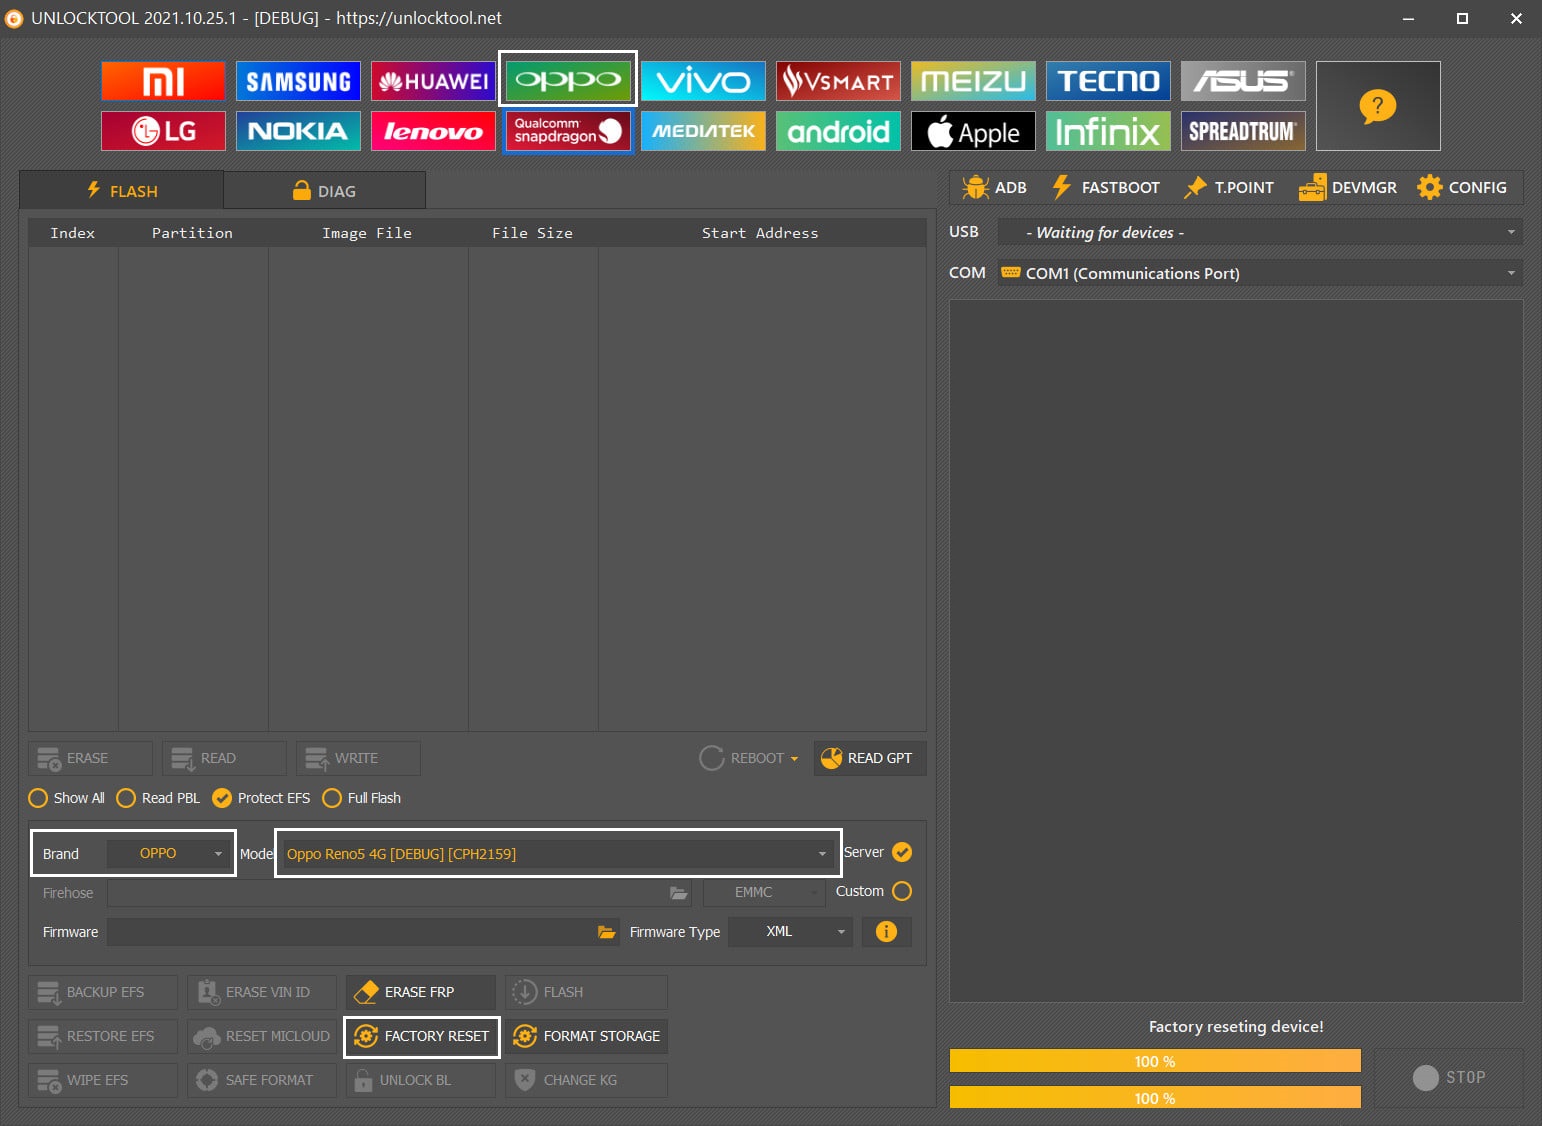The image size is (1542, 1126).
Task: Select the Xiaomi MI brand logo
Action: click(163, 81)
